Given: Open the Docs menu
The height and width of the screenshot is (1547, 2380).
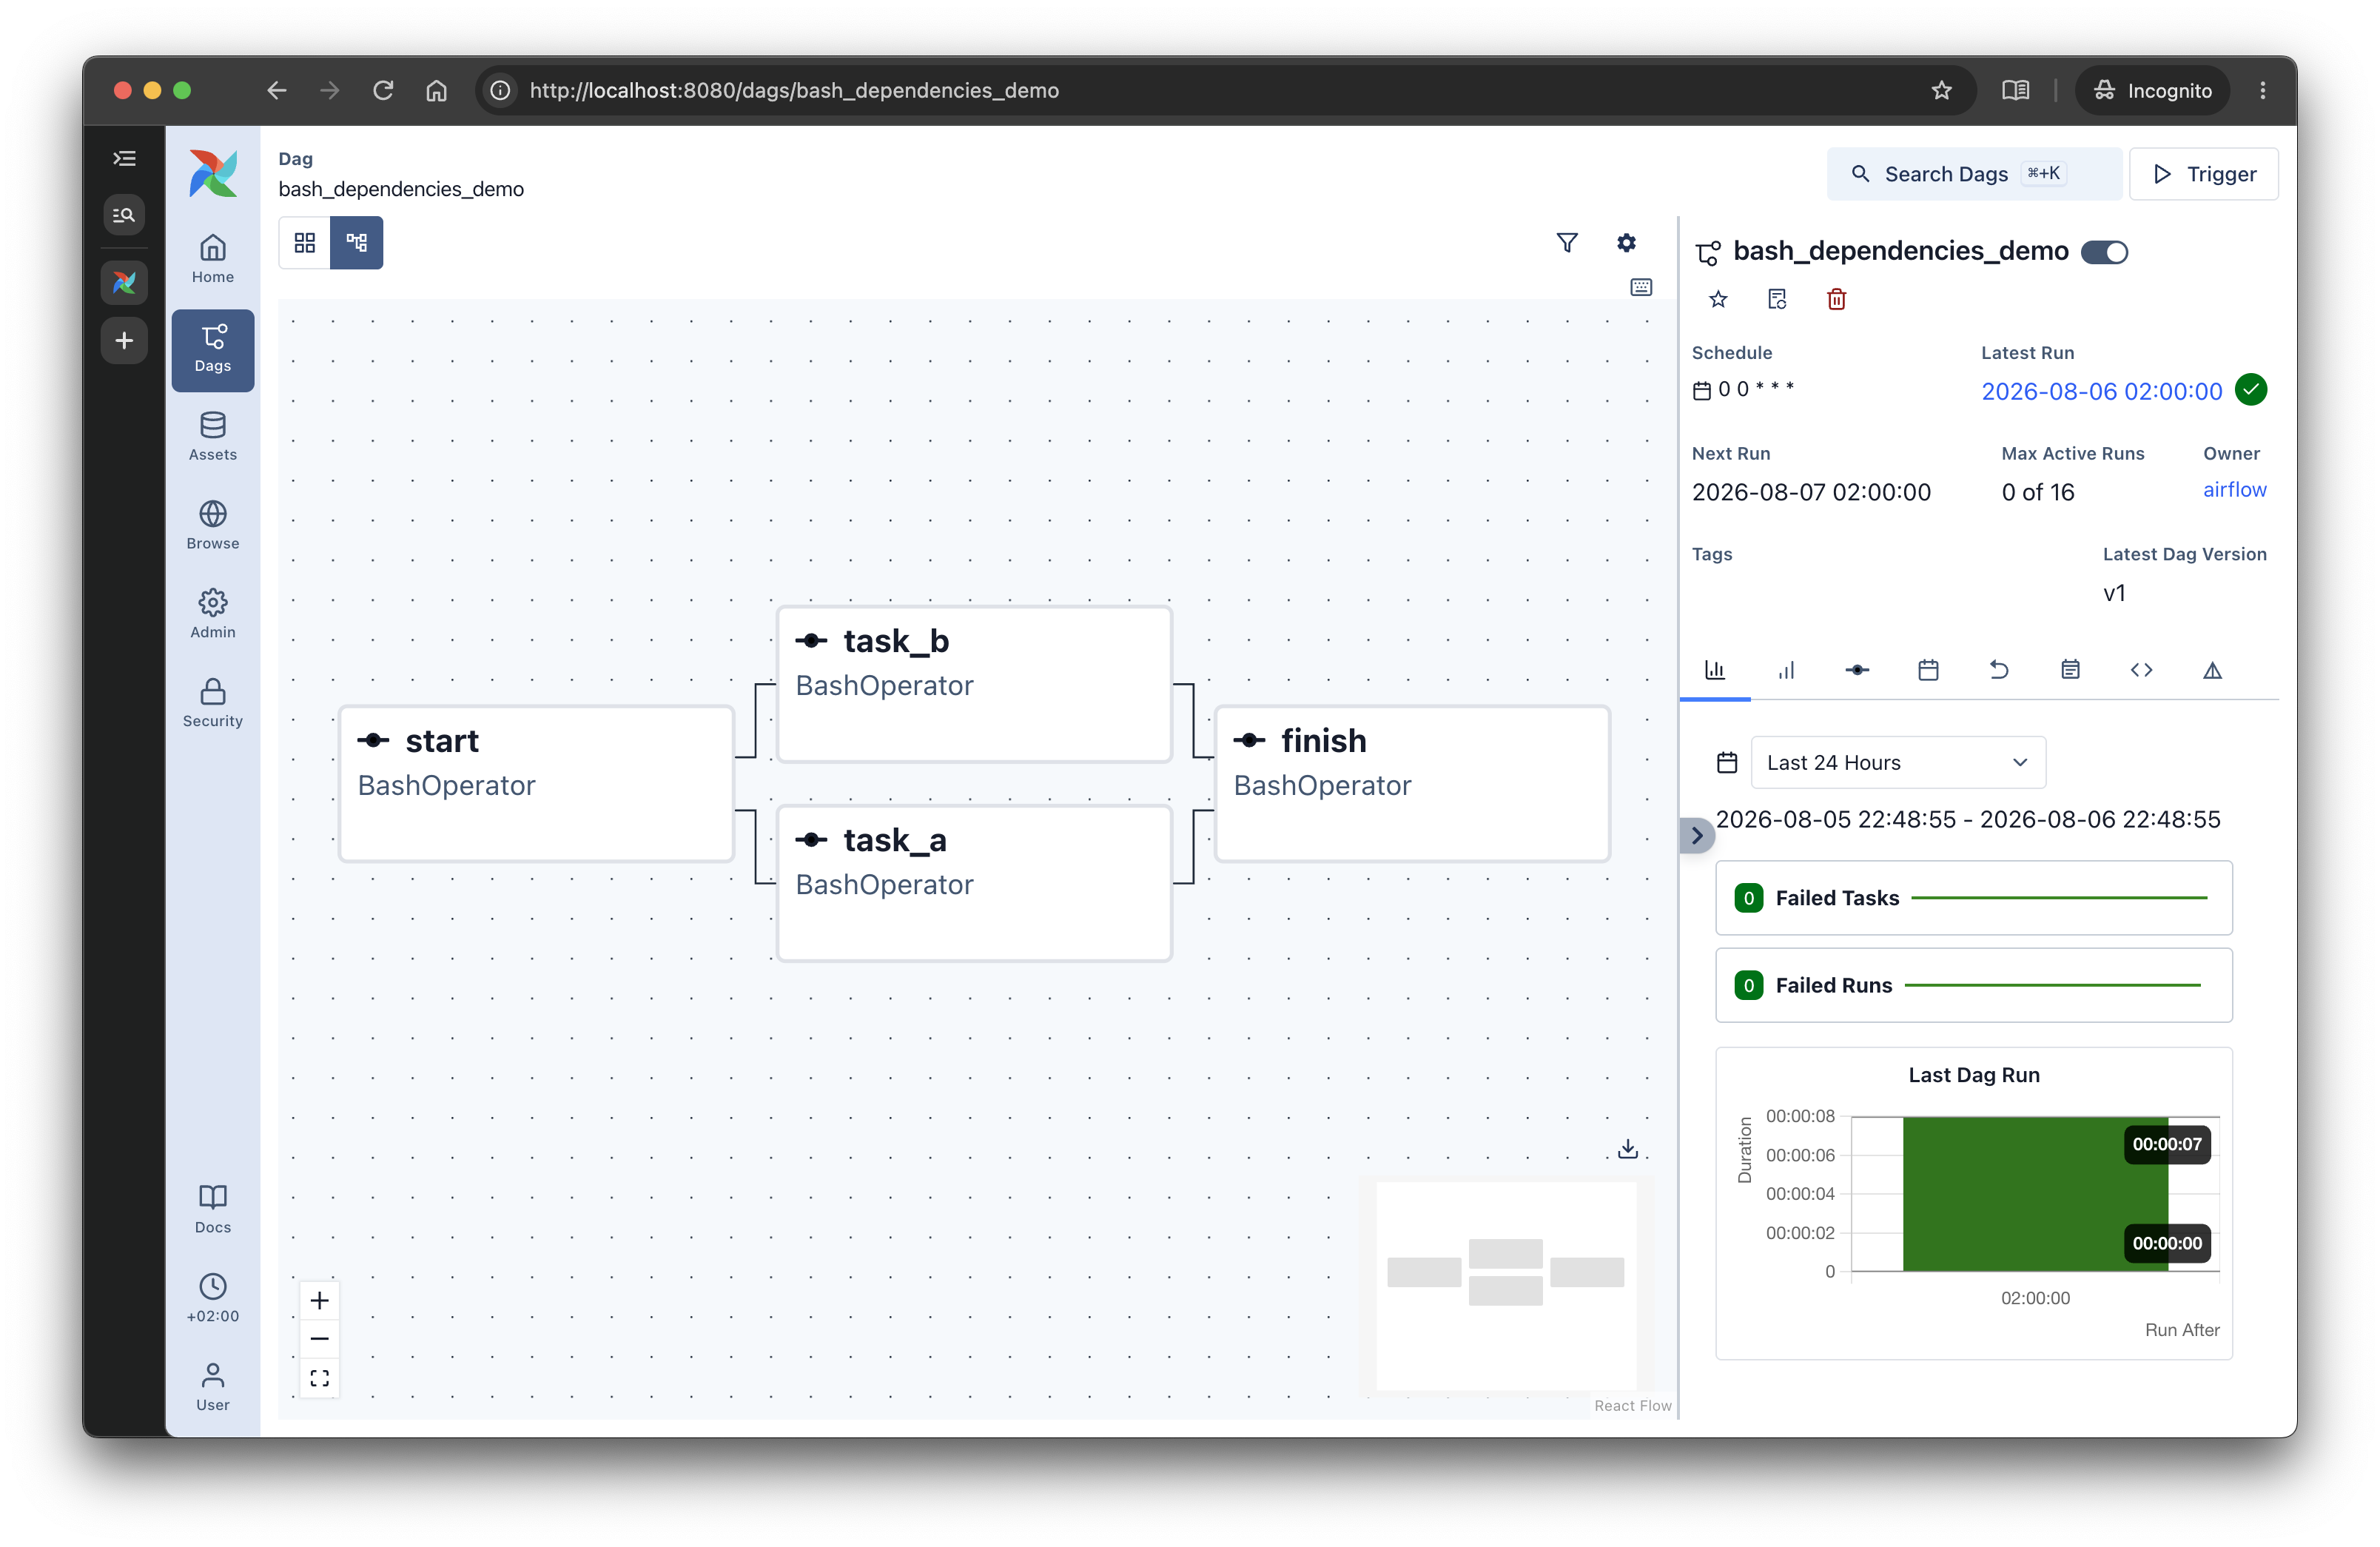Looking at the screenshot, I should click(212, 1209).
